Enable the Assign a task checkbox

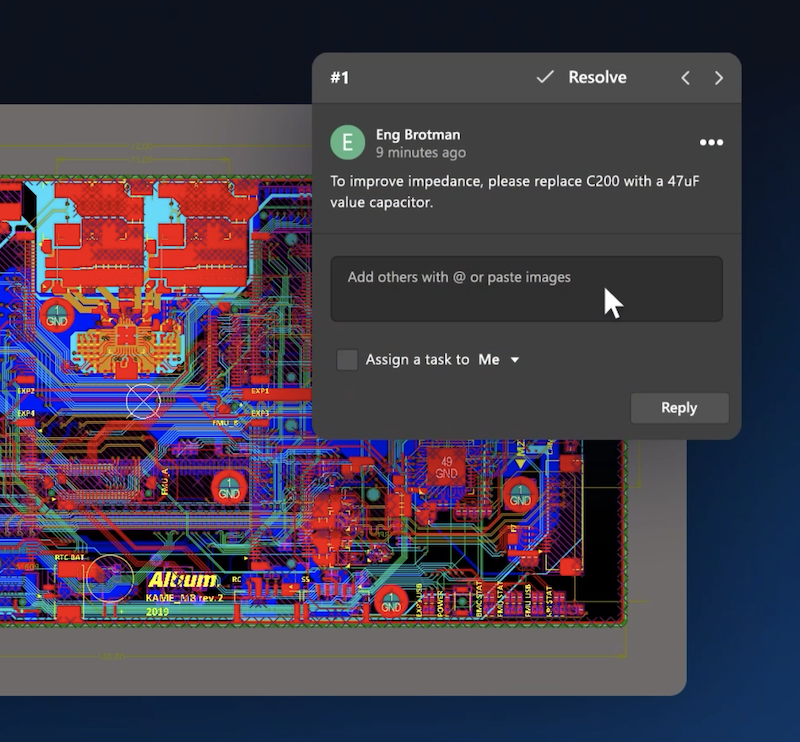coord(347,360)
